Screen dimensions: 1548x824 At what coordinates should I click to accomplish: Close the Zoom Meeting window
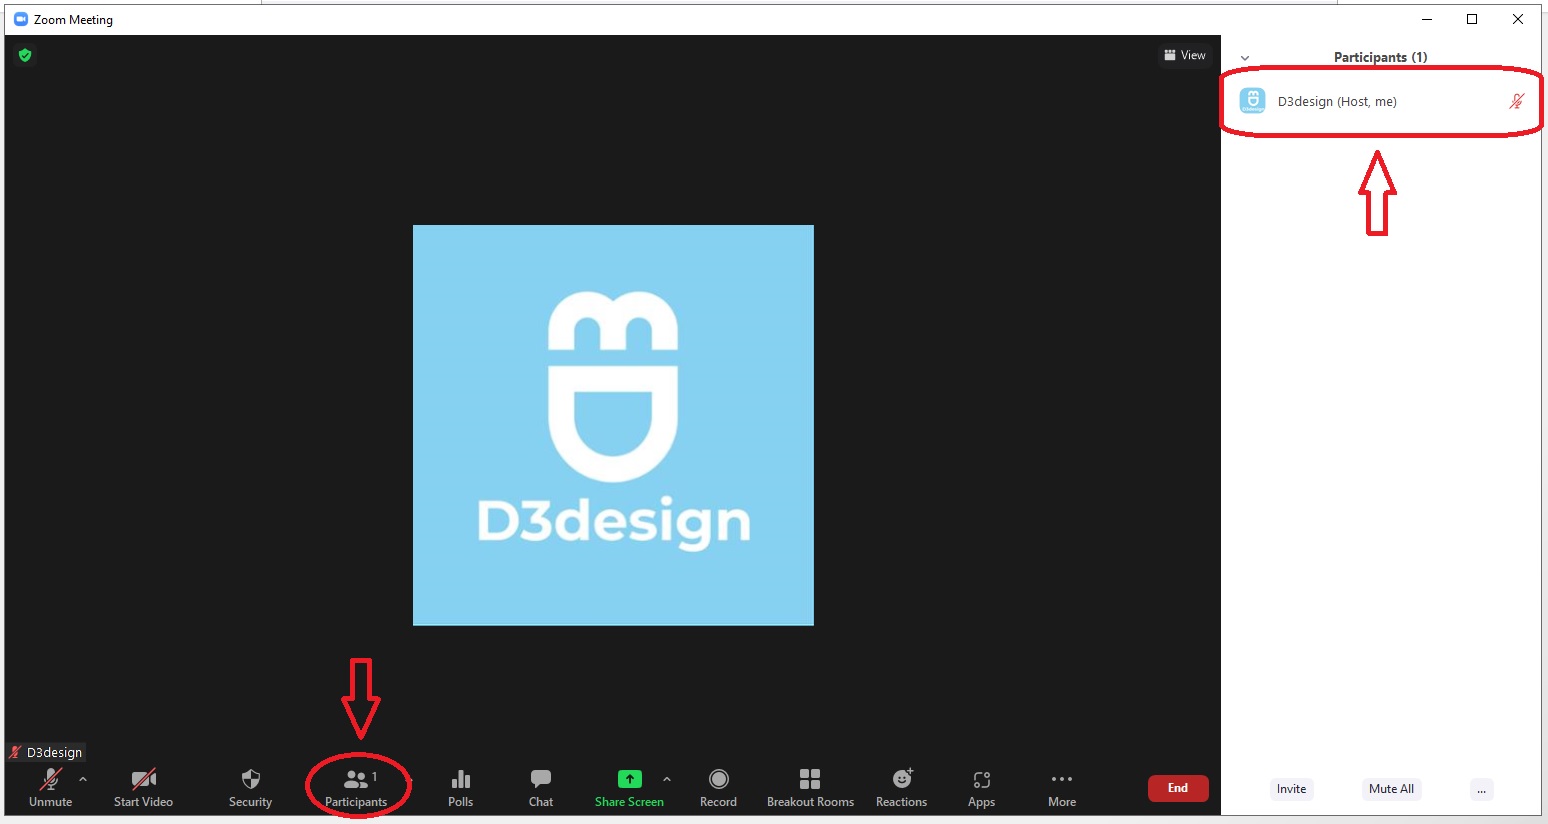(x=1518, y=19)
